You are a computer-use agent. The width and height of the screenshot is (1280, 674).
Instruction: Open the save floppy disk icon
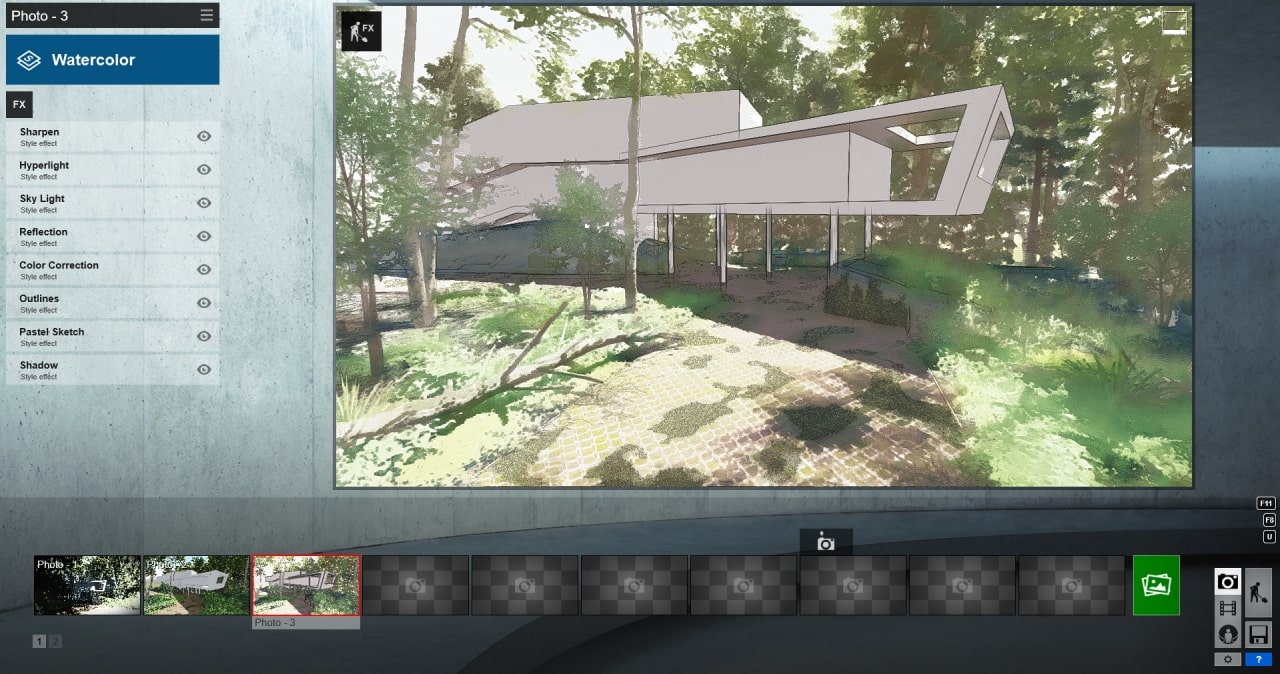tap(1258, 634)
